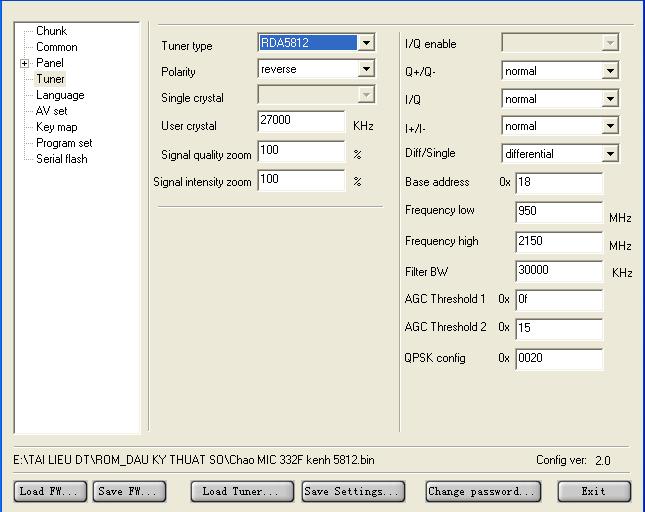The image size is (645, 512).
Task: Expand the Panel tree node
Action: click(24, 63)
